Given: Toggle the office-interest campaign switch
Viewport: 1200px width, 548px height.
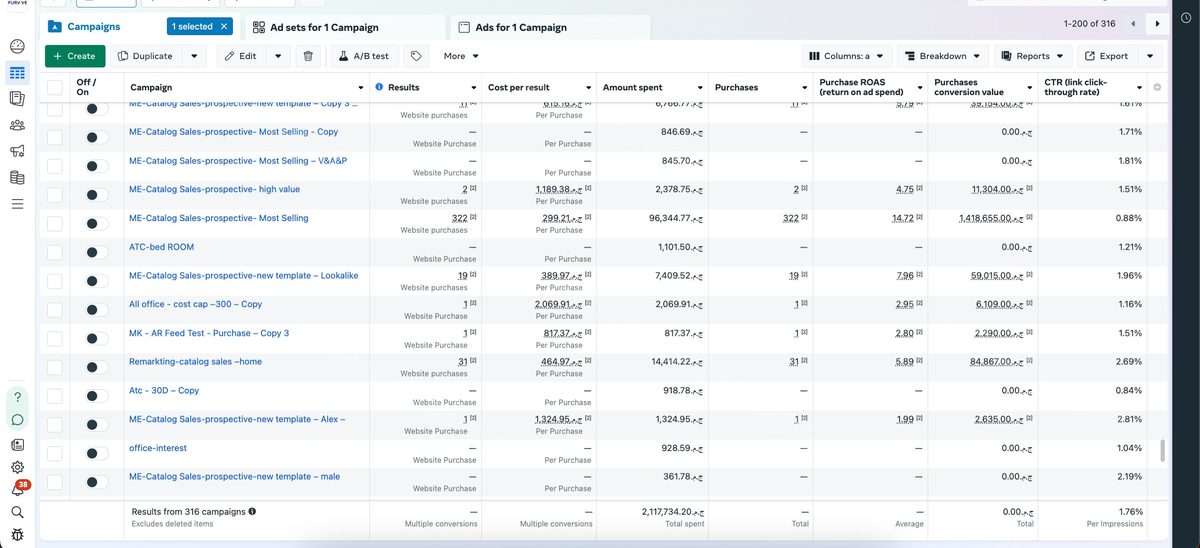Looking at the screenshot, I should click(97, 453).
